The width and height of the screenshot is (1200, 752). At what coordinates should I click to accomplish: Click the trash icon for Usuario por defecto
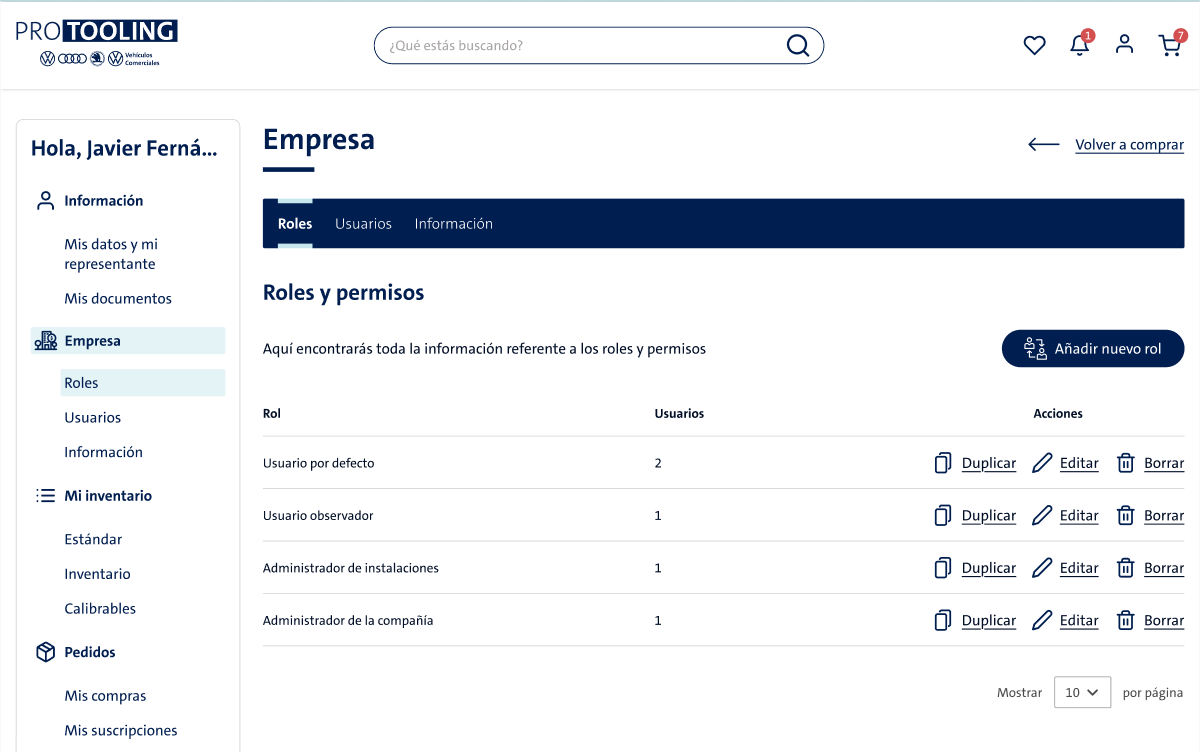click(1126, 463)
